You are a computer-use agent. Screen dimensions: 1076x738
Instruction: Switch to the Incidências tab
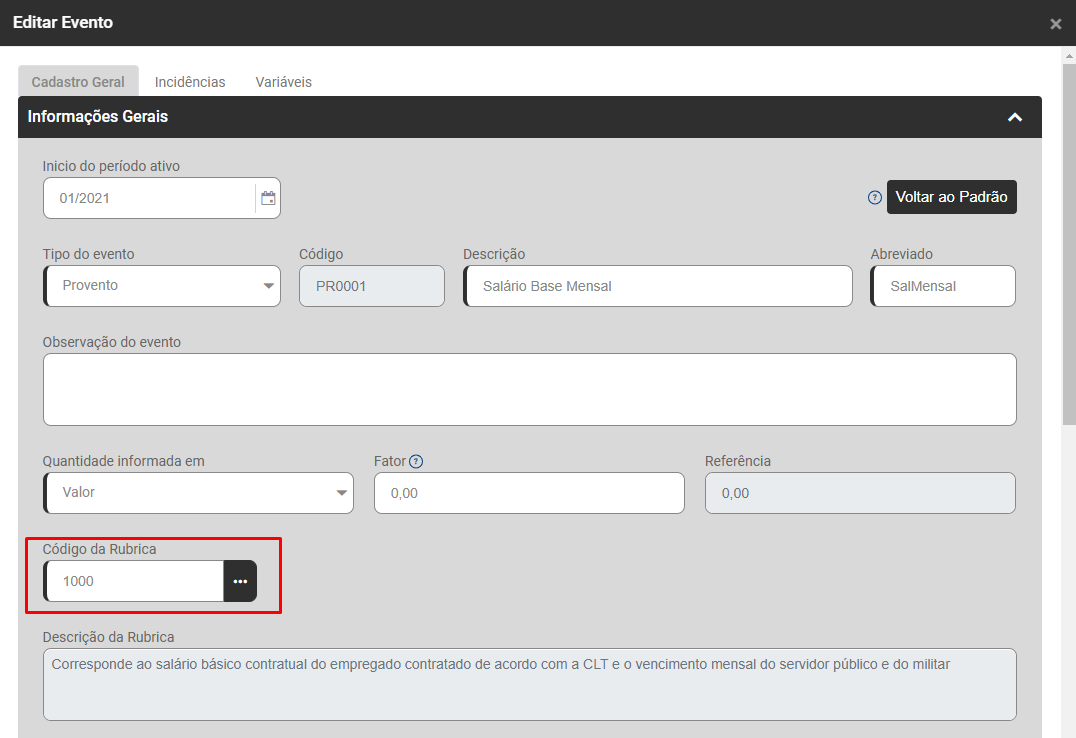coord(190,82)
